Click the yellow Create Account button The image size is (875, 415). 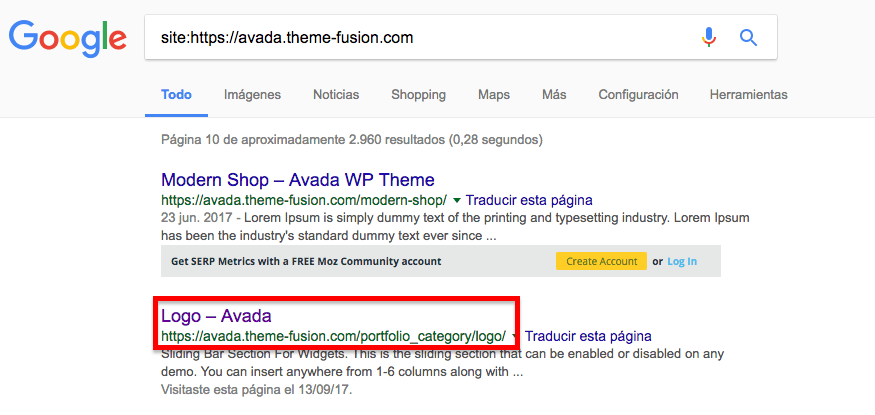point(601,261)
